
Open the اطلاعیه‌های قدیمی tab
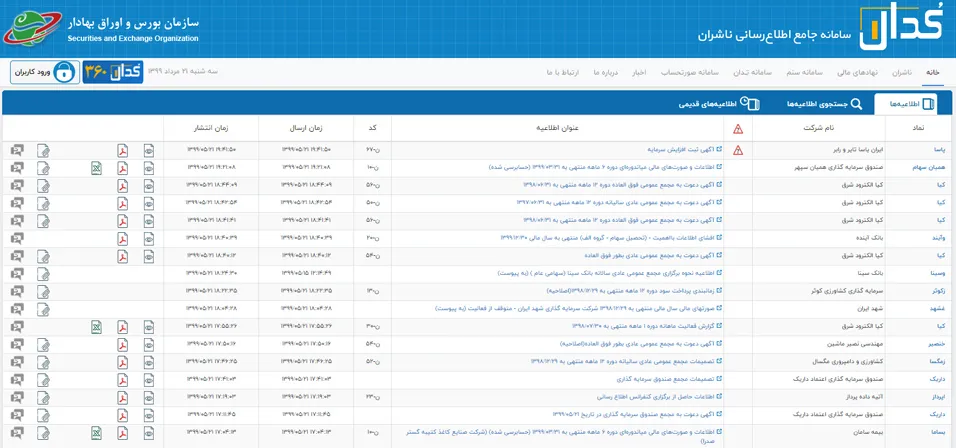tap(719, 104)
